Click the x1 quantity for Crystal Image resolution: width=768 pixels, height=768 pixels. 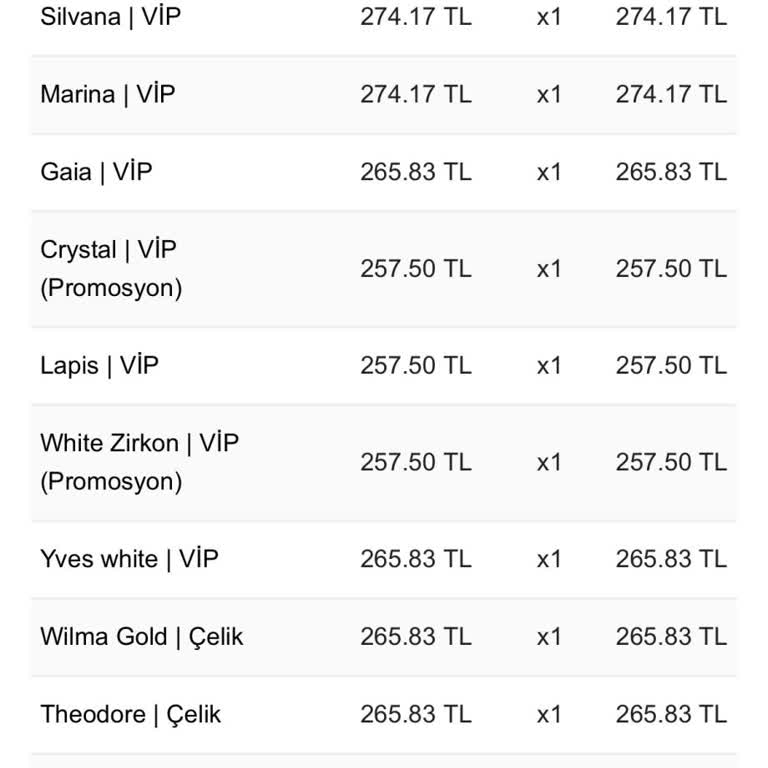coord(549,269)
